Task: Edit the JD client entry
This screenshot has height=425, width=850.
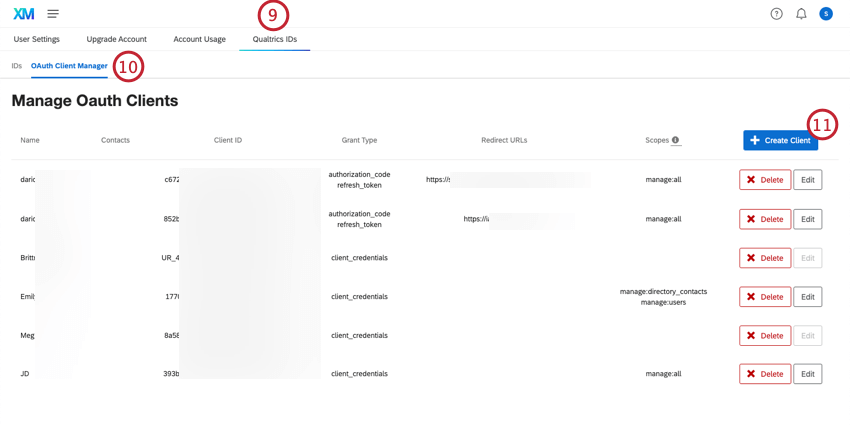Action: click(807, 374)
